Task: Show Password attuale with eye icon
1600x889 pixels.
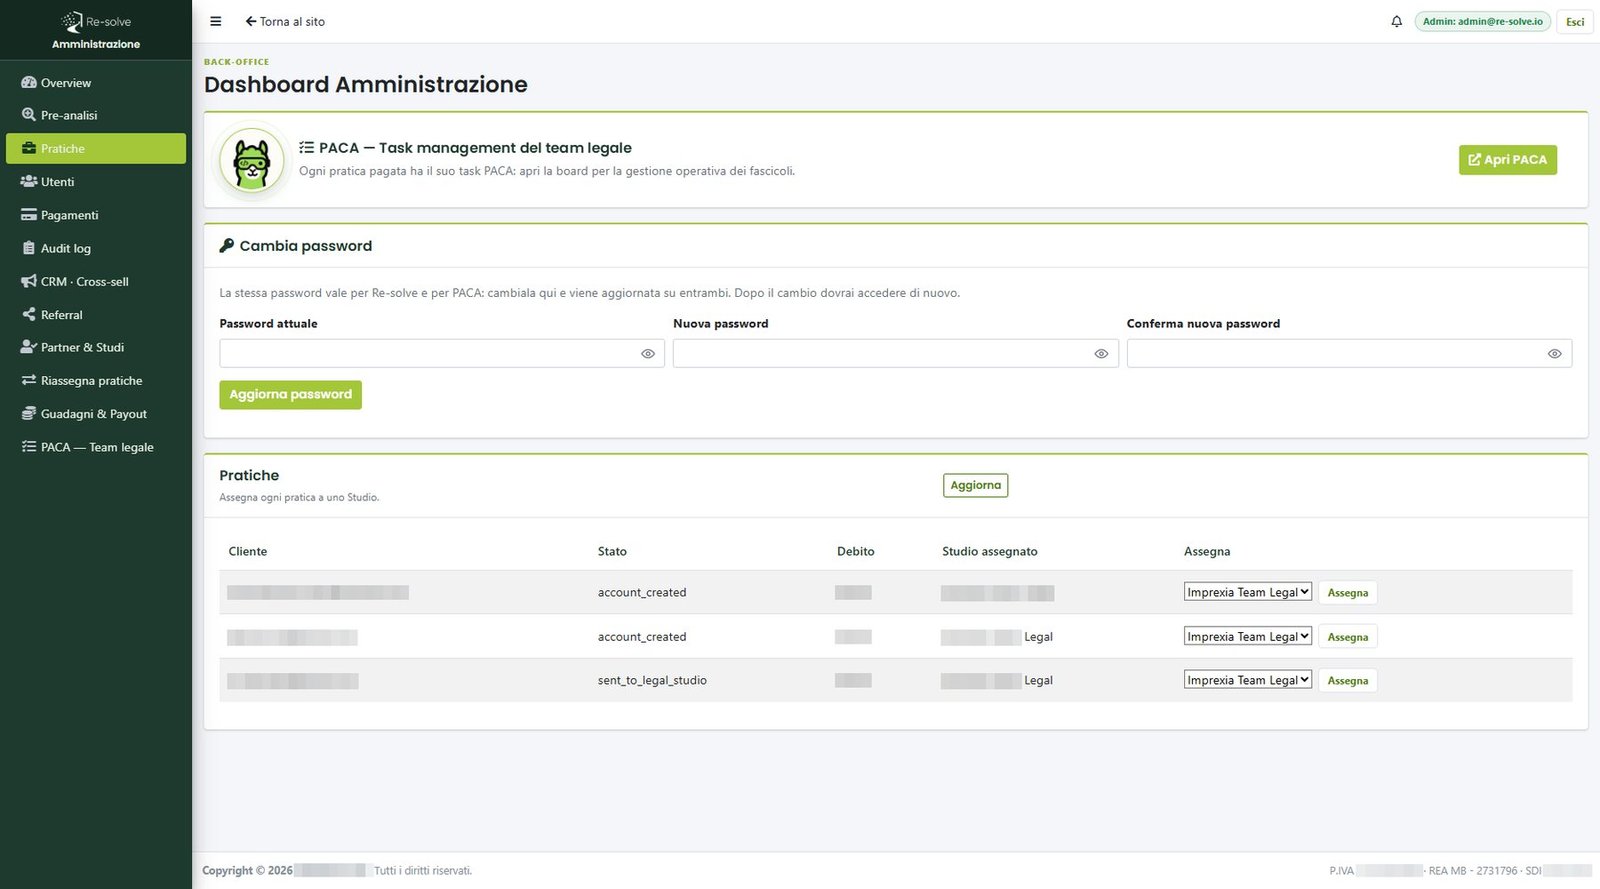Action: tap(648, 354)
